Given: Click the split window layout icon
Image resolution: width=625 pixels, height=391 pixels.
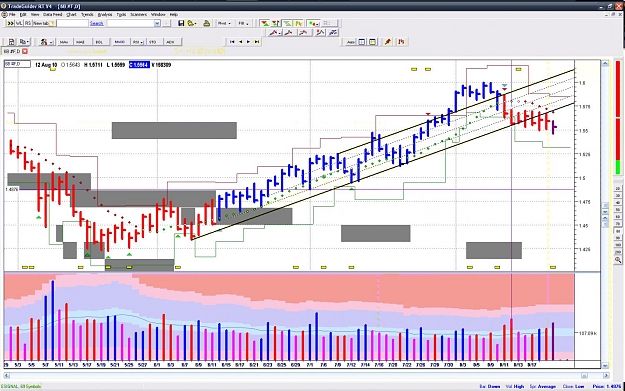Looking at the screenshot, I should pyautogui.click(x=362, y=42).
